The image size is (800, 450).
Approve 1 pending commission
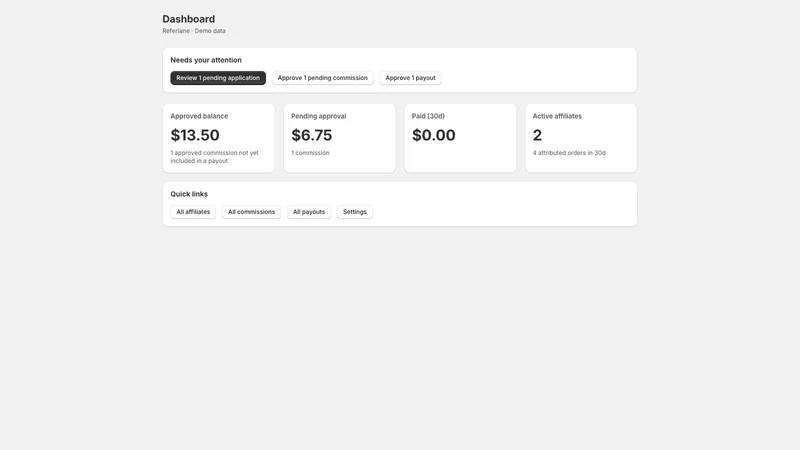click(322, 78)
